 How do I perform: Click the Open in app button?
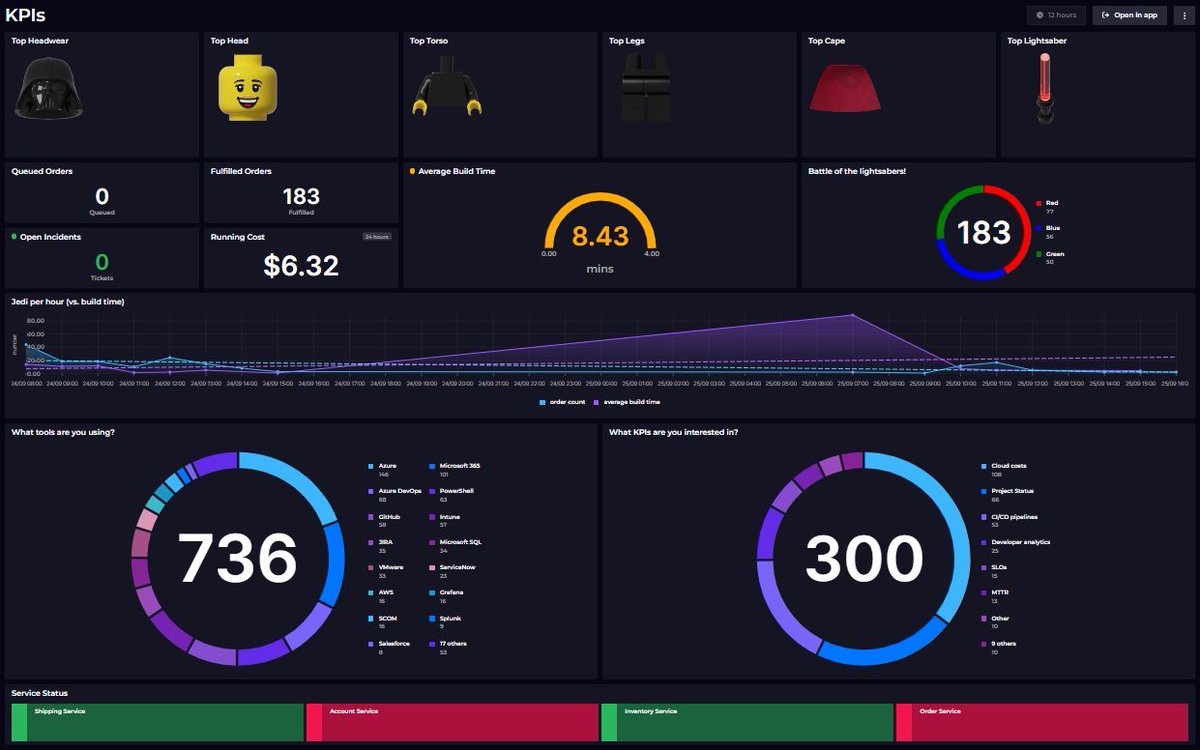(x=1129, y=15)
